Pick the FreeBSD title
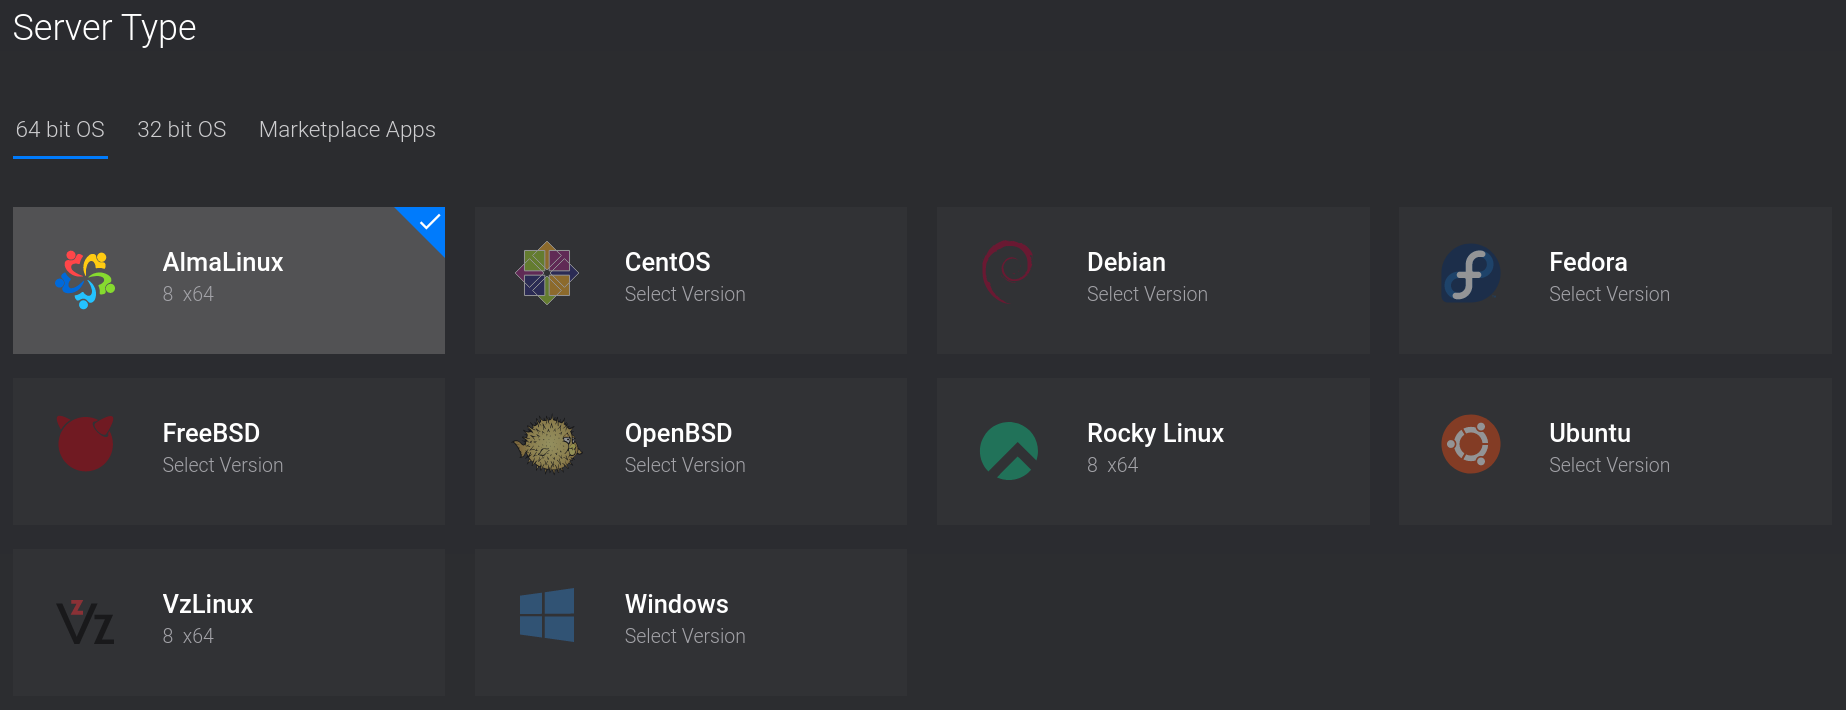Viewport: 1846px width, 710px height. click(211, 433)
